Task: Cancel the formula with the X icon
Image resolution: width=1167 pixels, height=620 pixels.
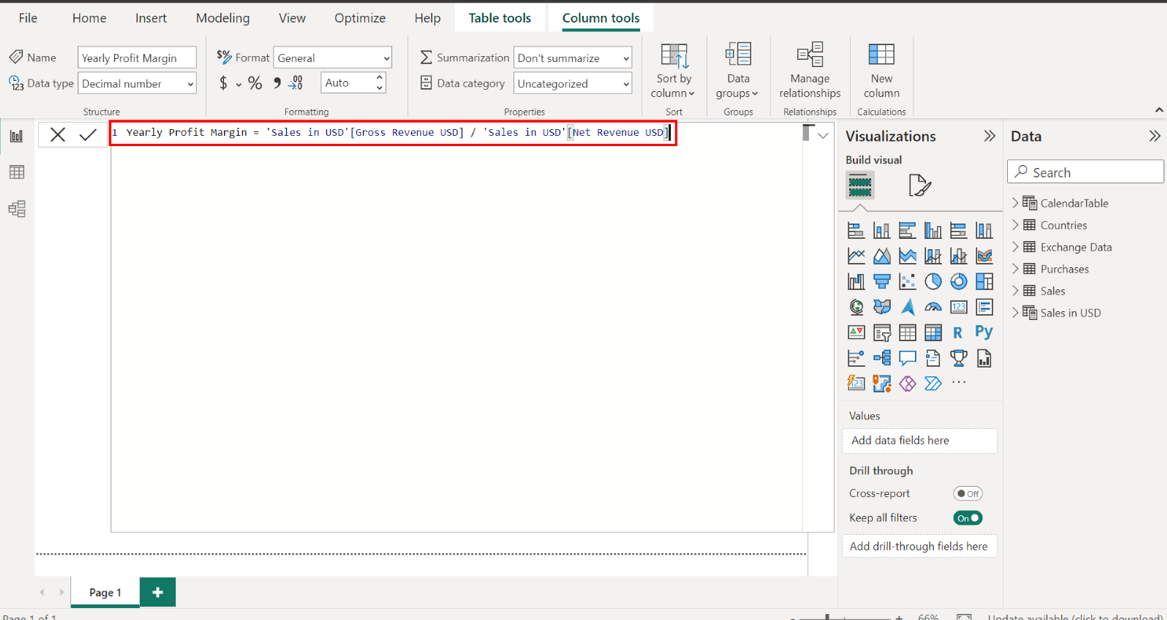Action: (58, 134)
